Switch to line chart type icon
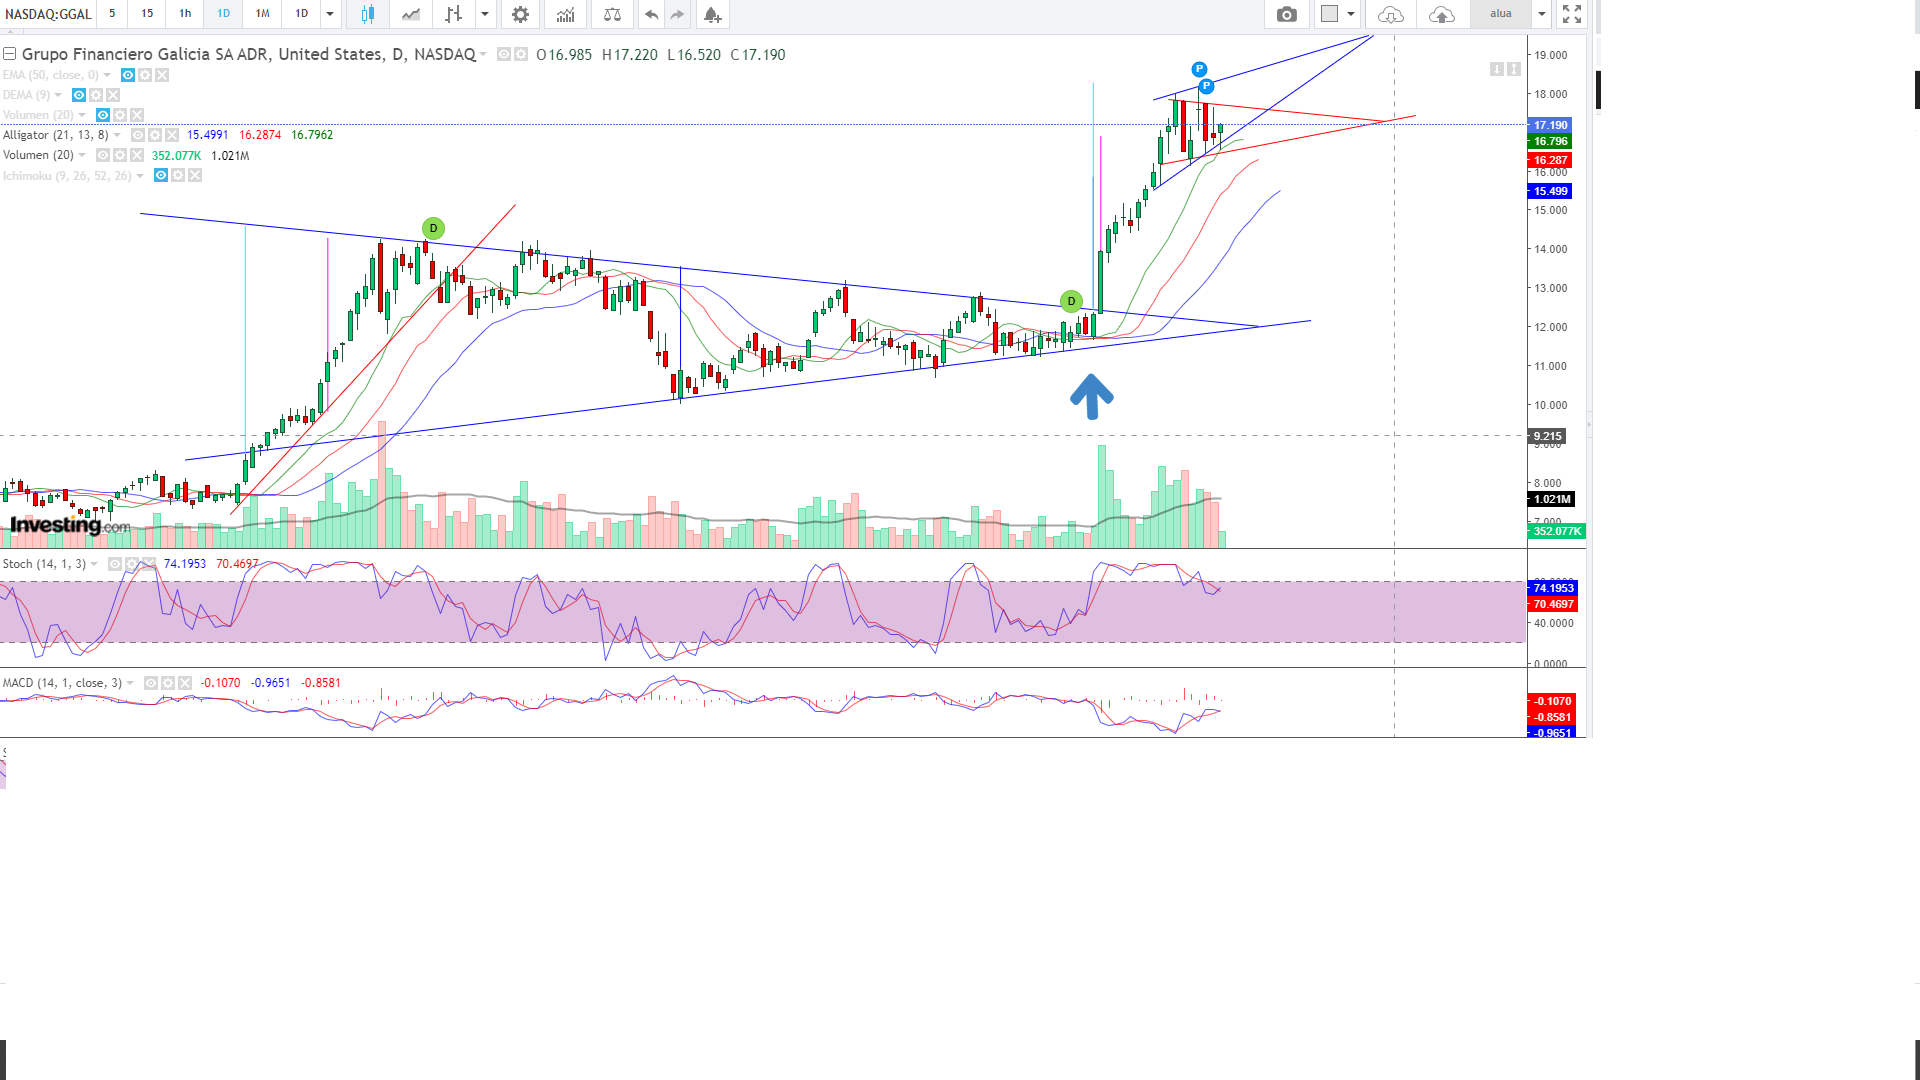The width and height of the screenshot is (1920, 1080). (411, 14)
